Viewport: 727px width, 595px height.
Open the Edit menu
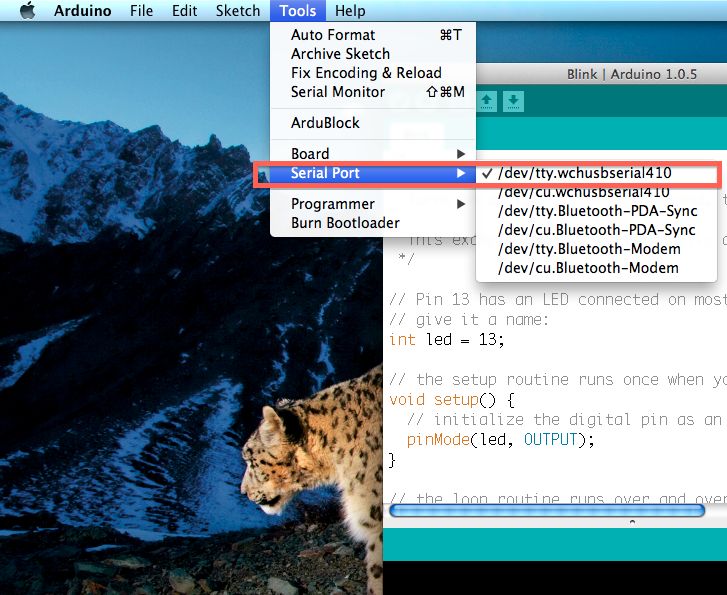[185, 10]
